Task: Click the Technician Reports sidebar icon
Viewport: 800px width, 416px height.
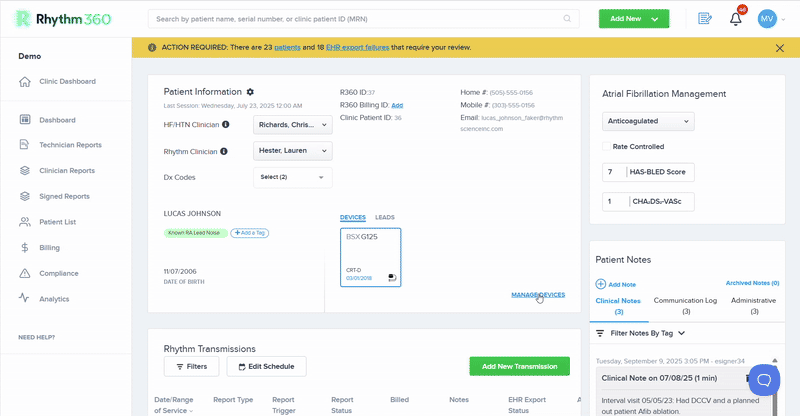Action: point(24,144)
